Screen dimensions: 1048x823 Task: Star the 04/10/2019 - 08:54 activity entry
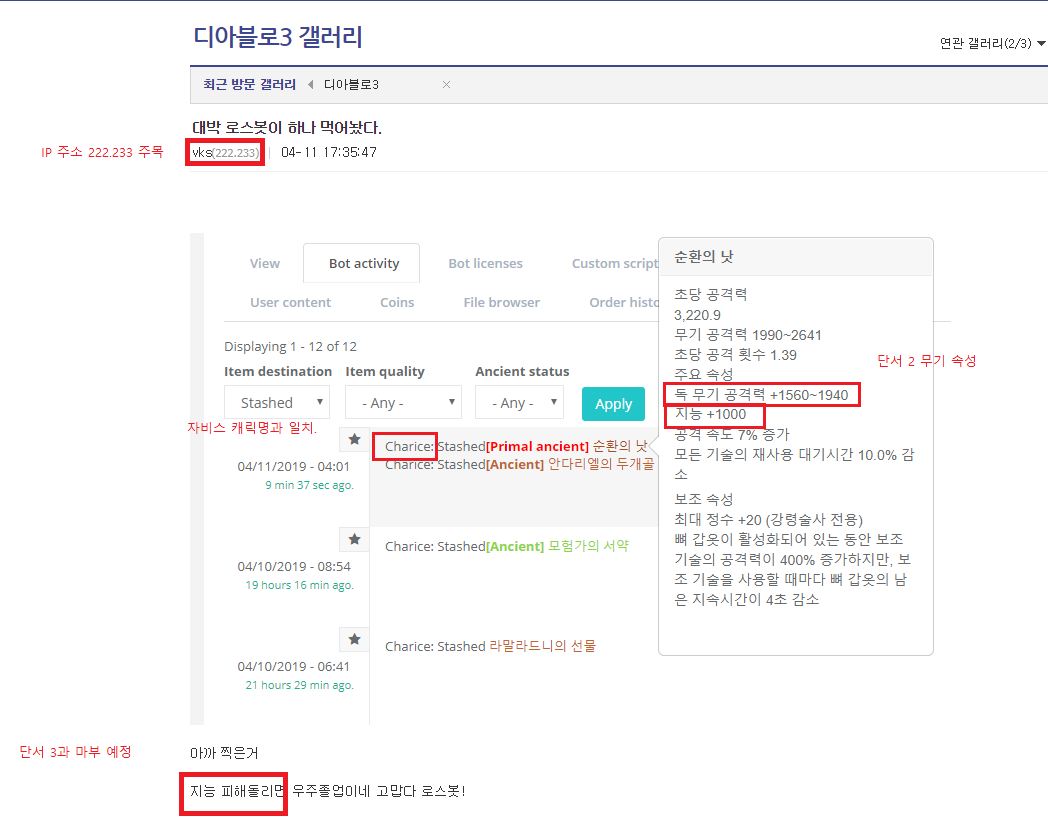tap(354, 540)
